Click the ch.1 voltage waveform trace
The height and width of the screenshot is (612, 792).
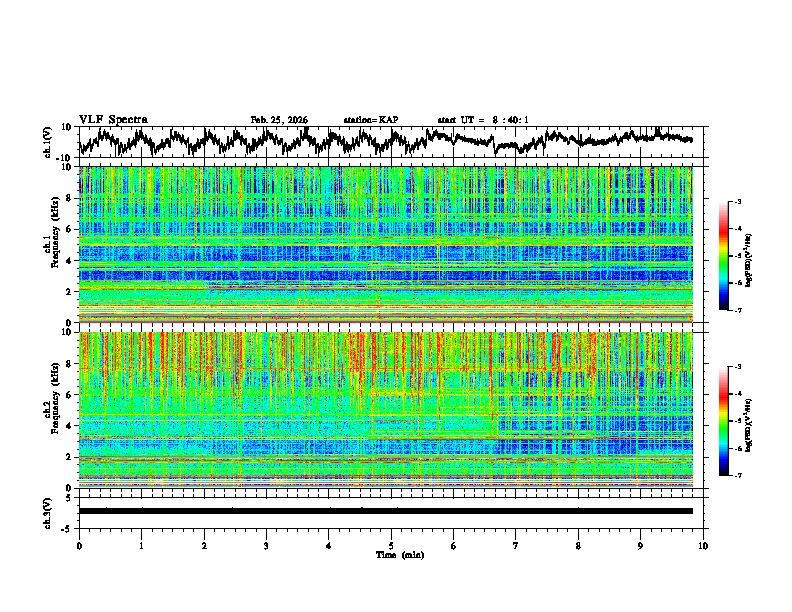point(385,141)
